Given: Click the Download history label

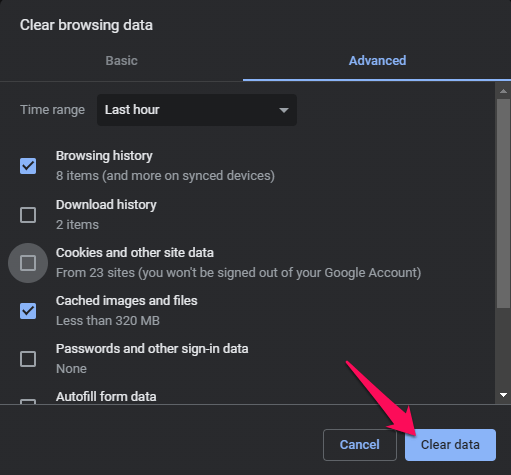Looking at the screenshot, I should click(106, 205).
